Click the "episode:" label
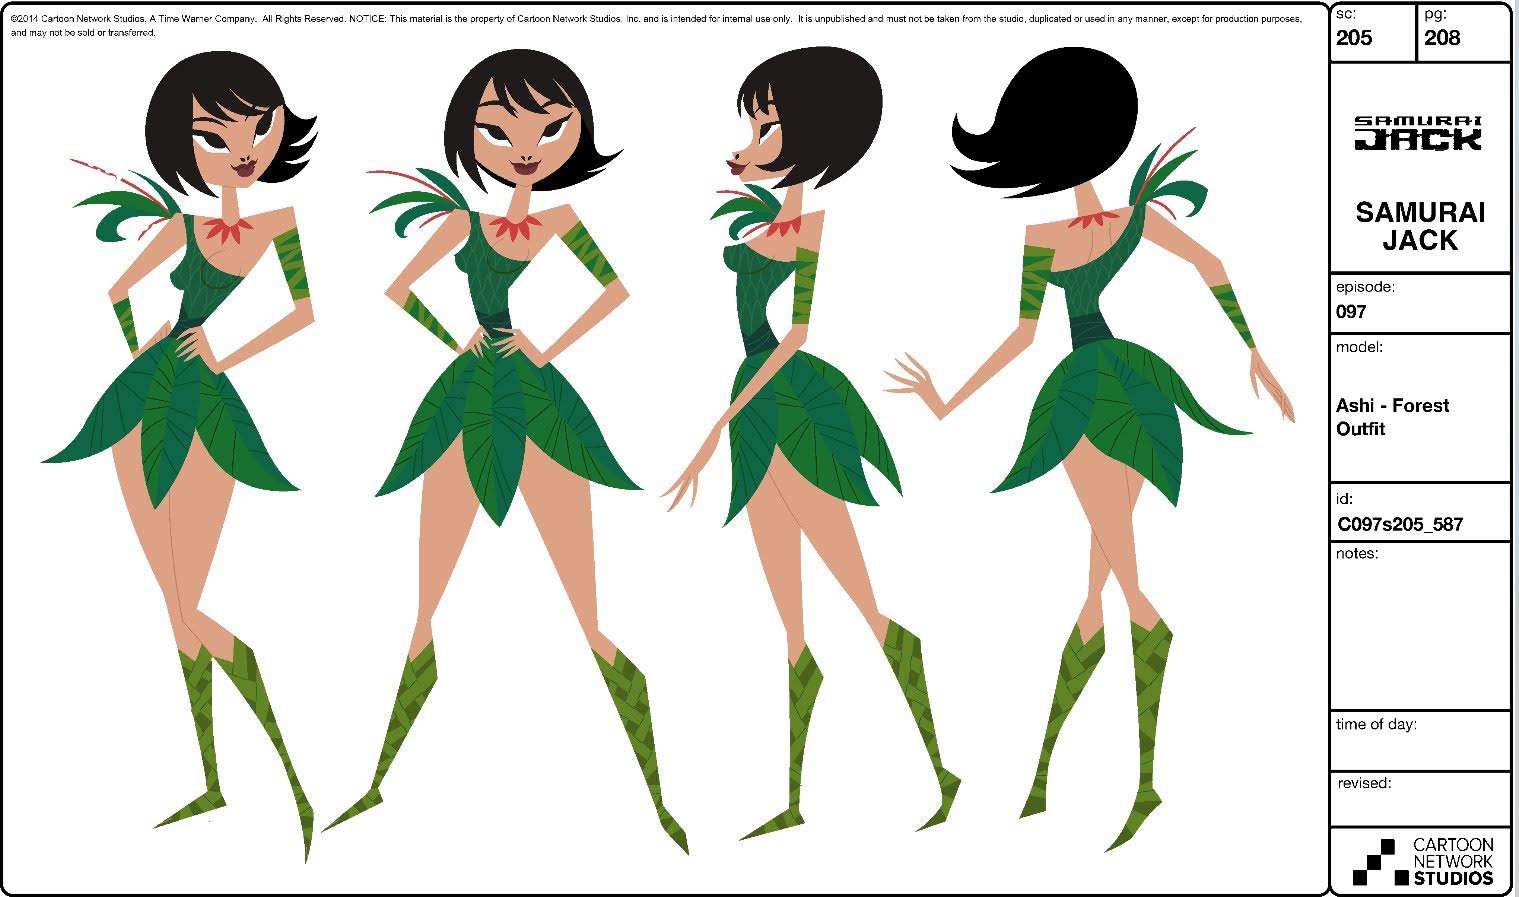The height and width of the screenshot is (897, 1519). (x=1365, y=287)
